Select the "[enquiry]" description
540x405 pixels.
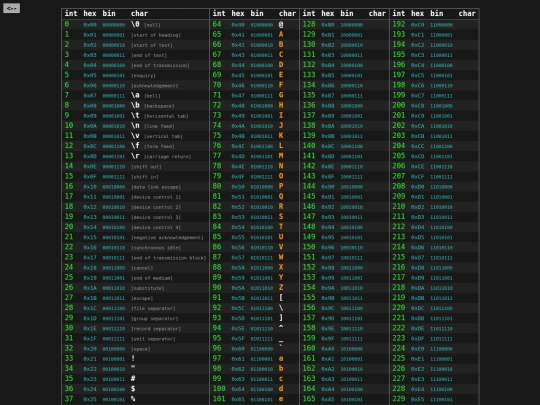pyautogui.click(x=143, y=75)
